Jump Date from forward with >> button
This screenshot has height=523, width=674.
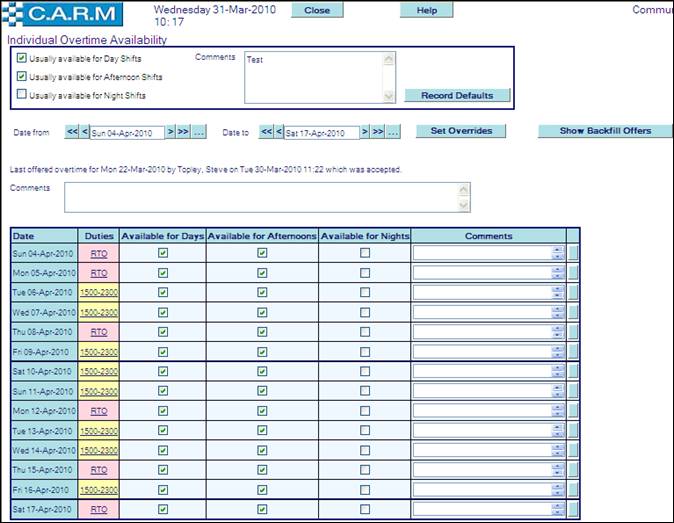(x=184, y=132)
